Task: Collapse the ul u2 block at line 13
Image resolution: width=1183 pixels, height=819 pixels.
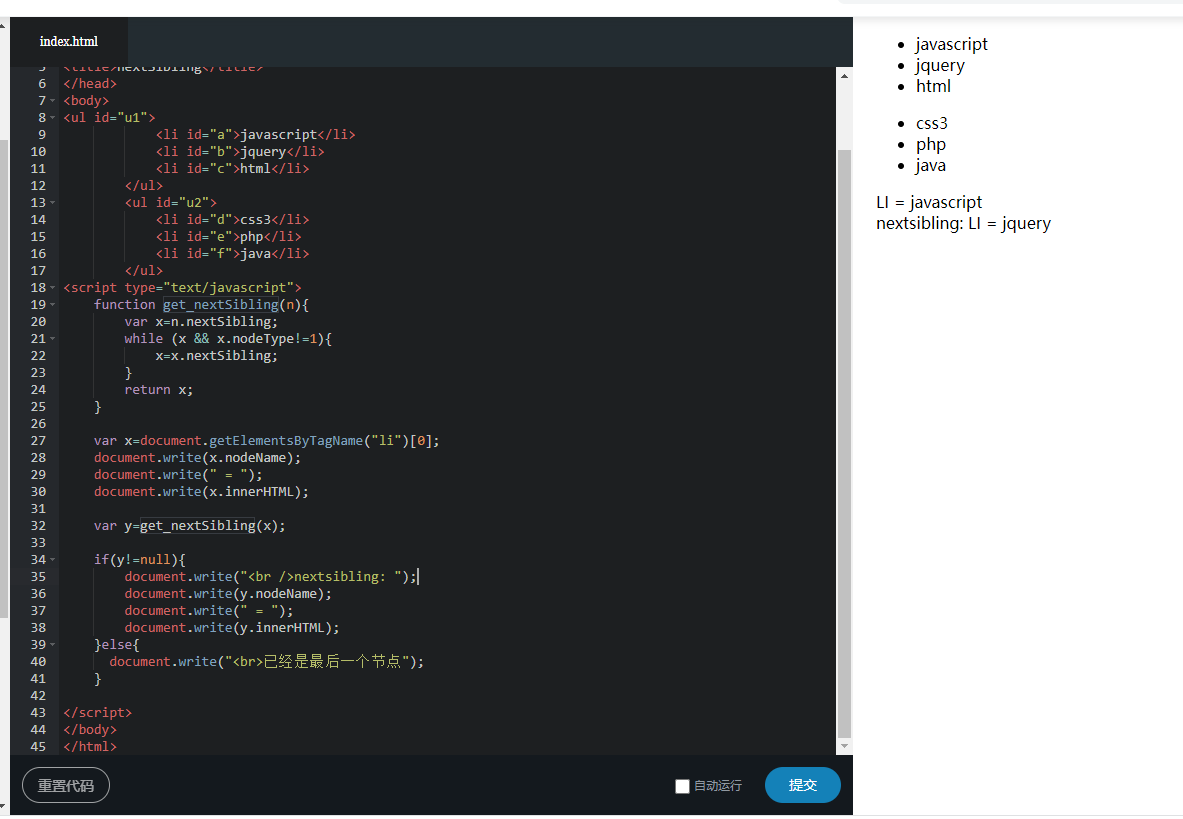Action: click(52, 202)
